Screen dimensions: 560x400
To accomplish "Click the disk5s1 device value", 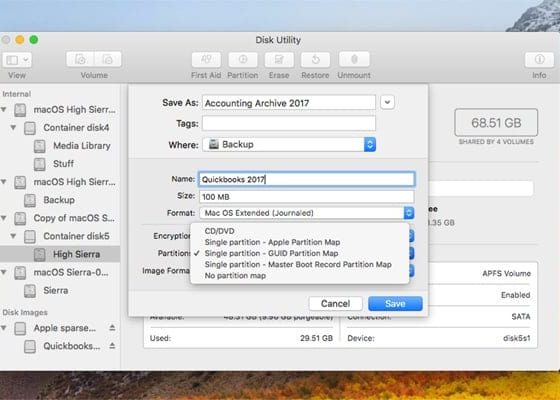I will (x=516, y=338).
